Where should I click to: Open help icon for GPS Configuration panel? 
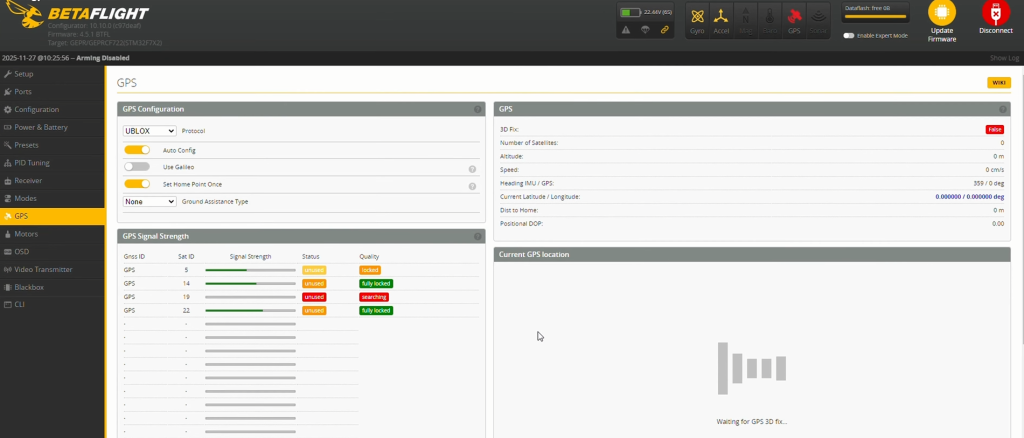(478, 109)
